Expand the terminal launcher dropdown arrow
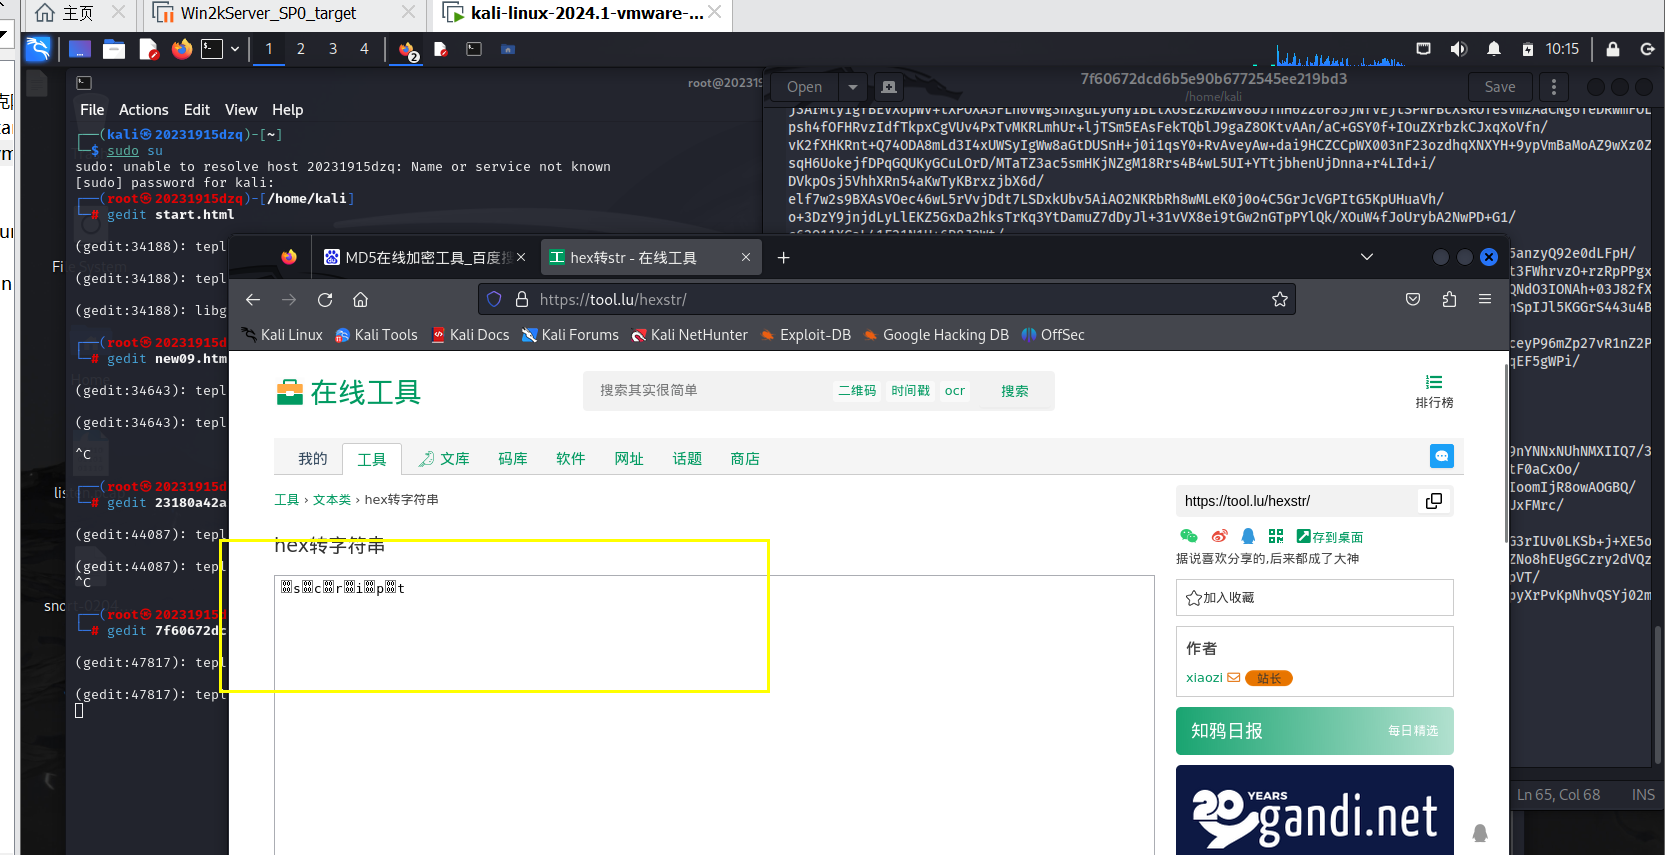 [x=235, y=49]
